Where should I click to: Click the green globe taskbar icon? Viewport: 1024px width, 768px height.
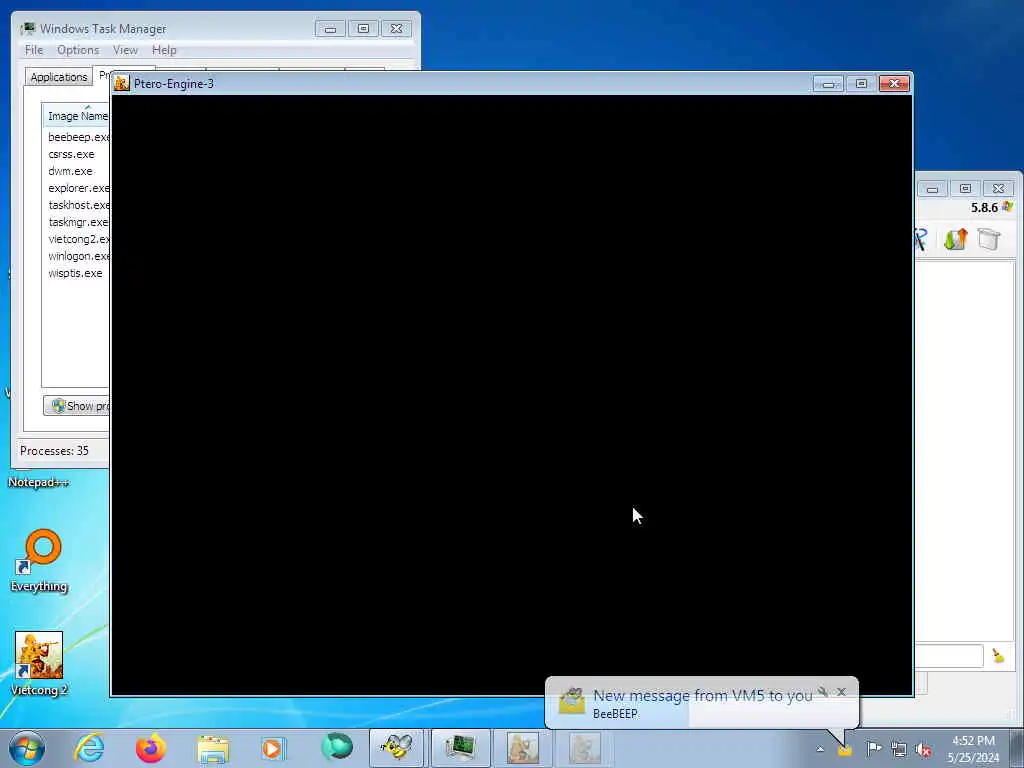pos(336,747)
